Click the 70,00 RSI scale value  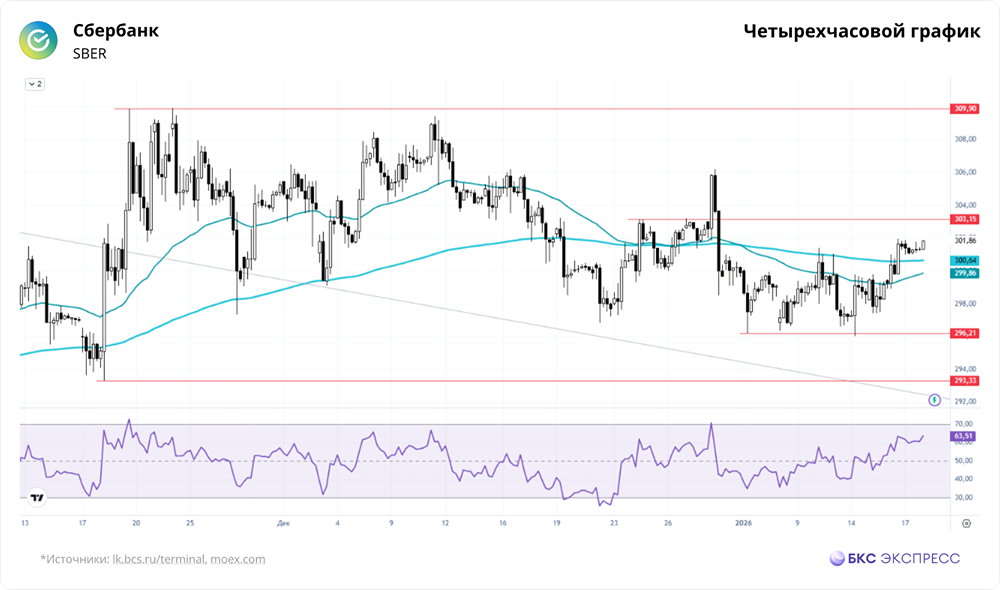[x=963, y=424]
